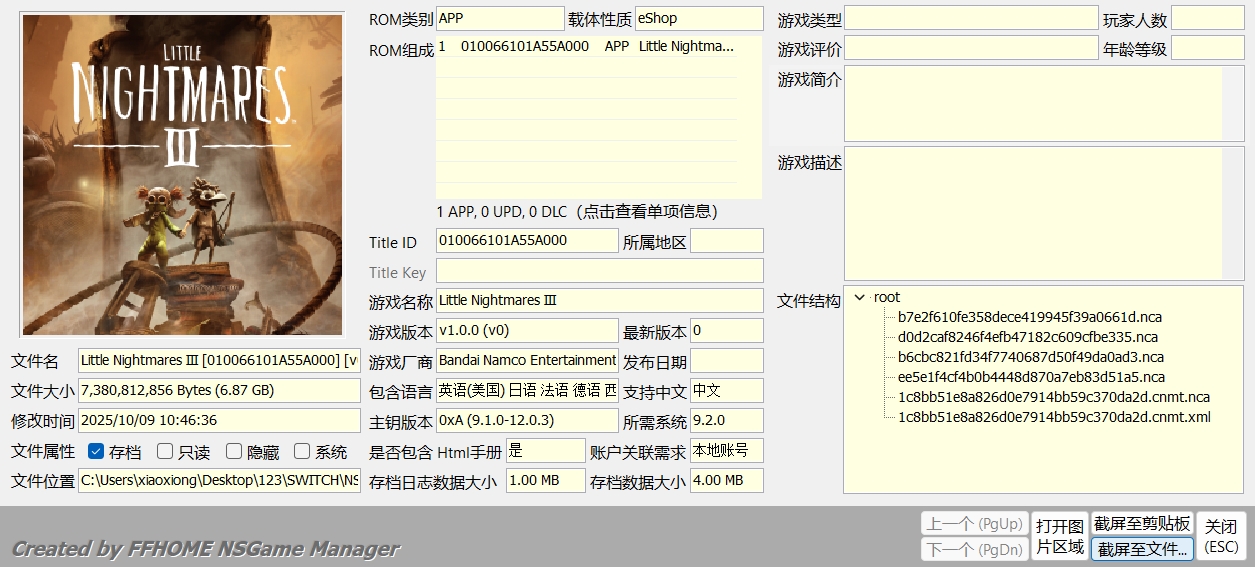Click 截屏至剪贴板 to copy screenshot
This screenshot has height=567, width=1255.
click(1142, 524)
